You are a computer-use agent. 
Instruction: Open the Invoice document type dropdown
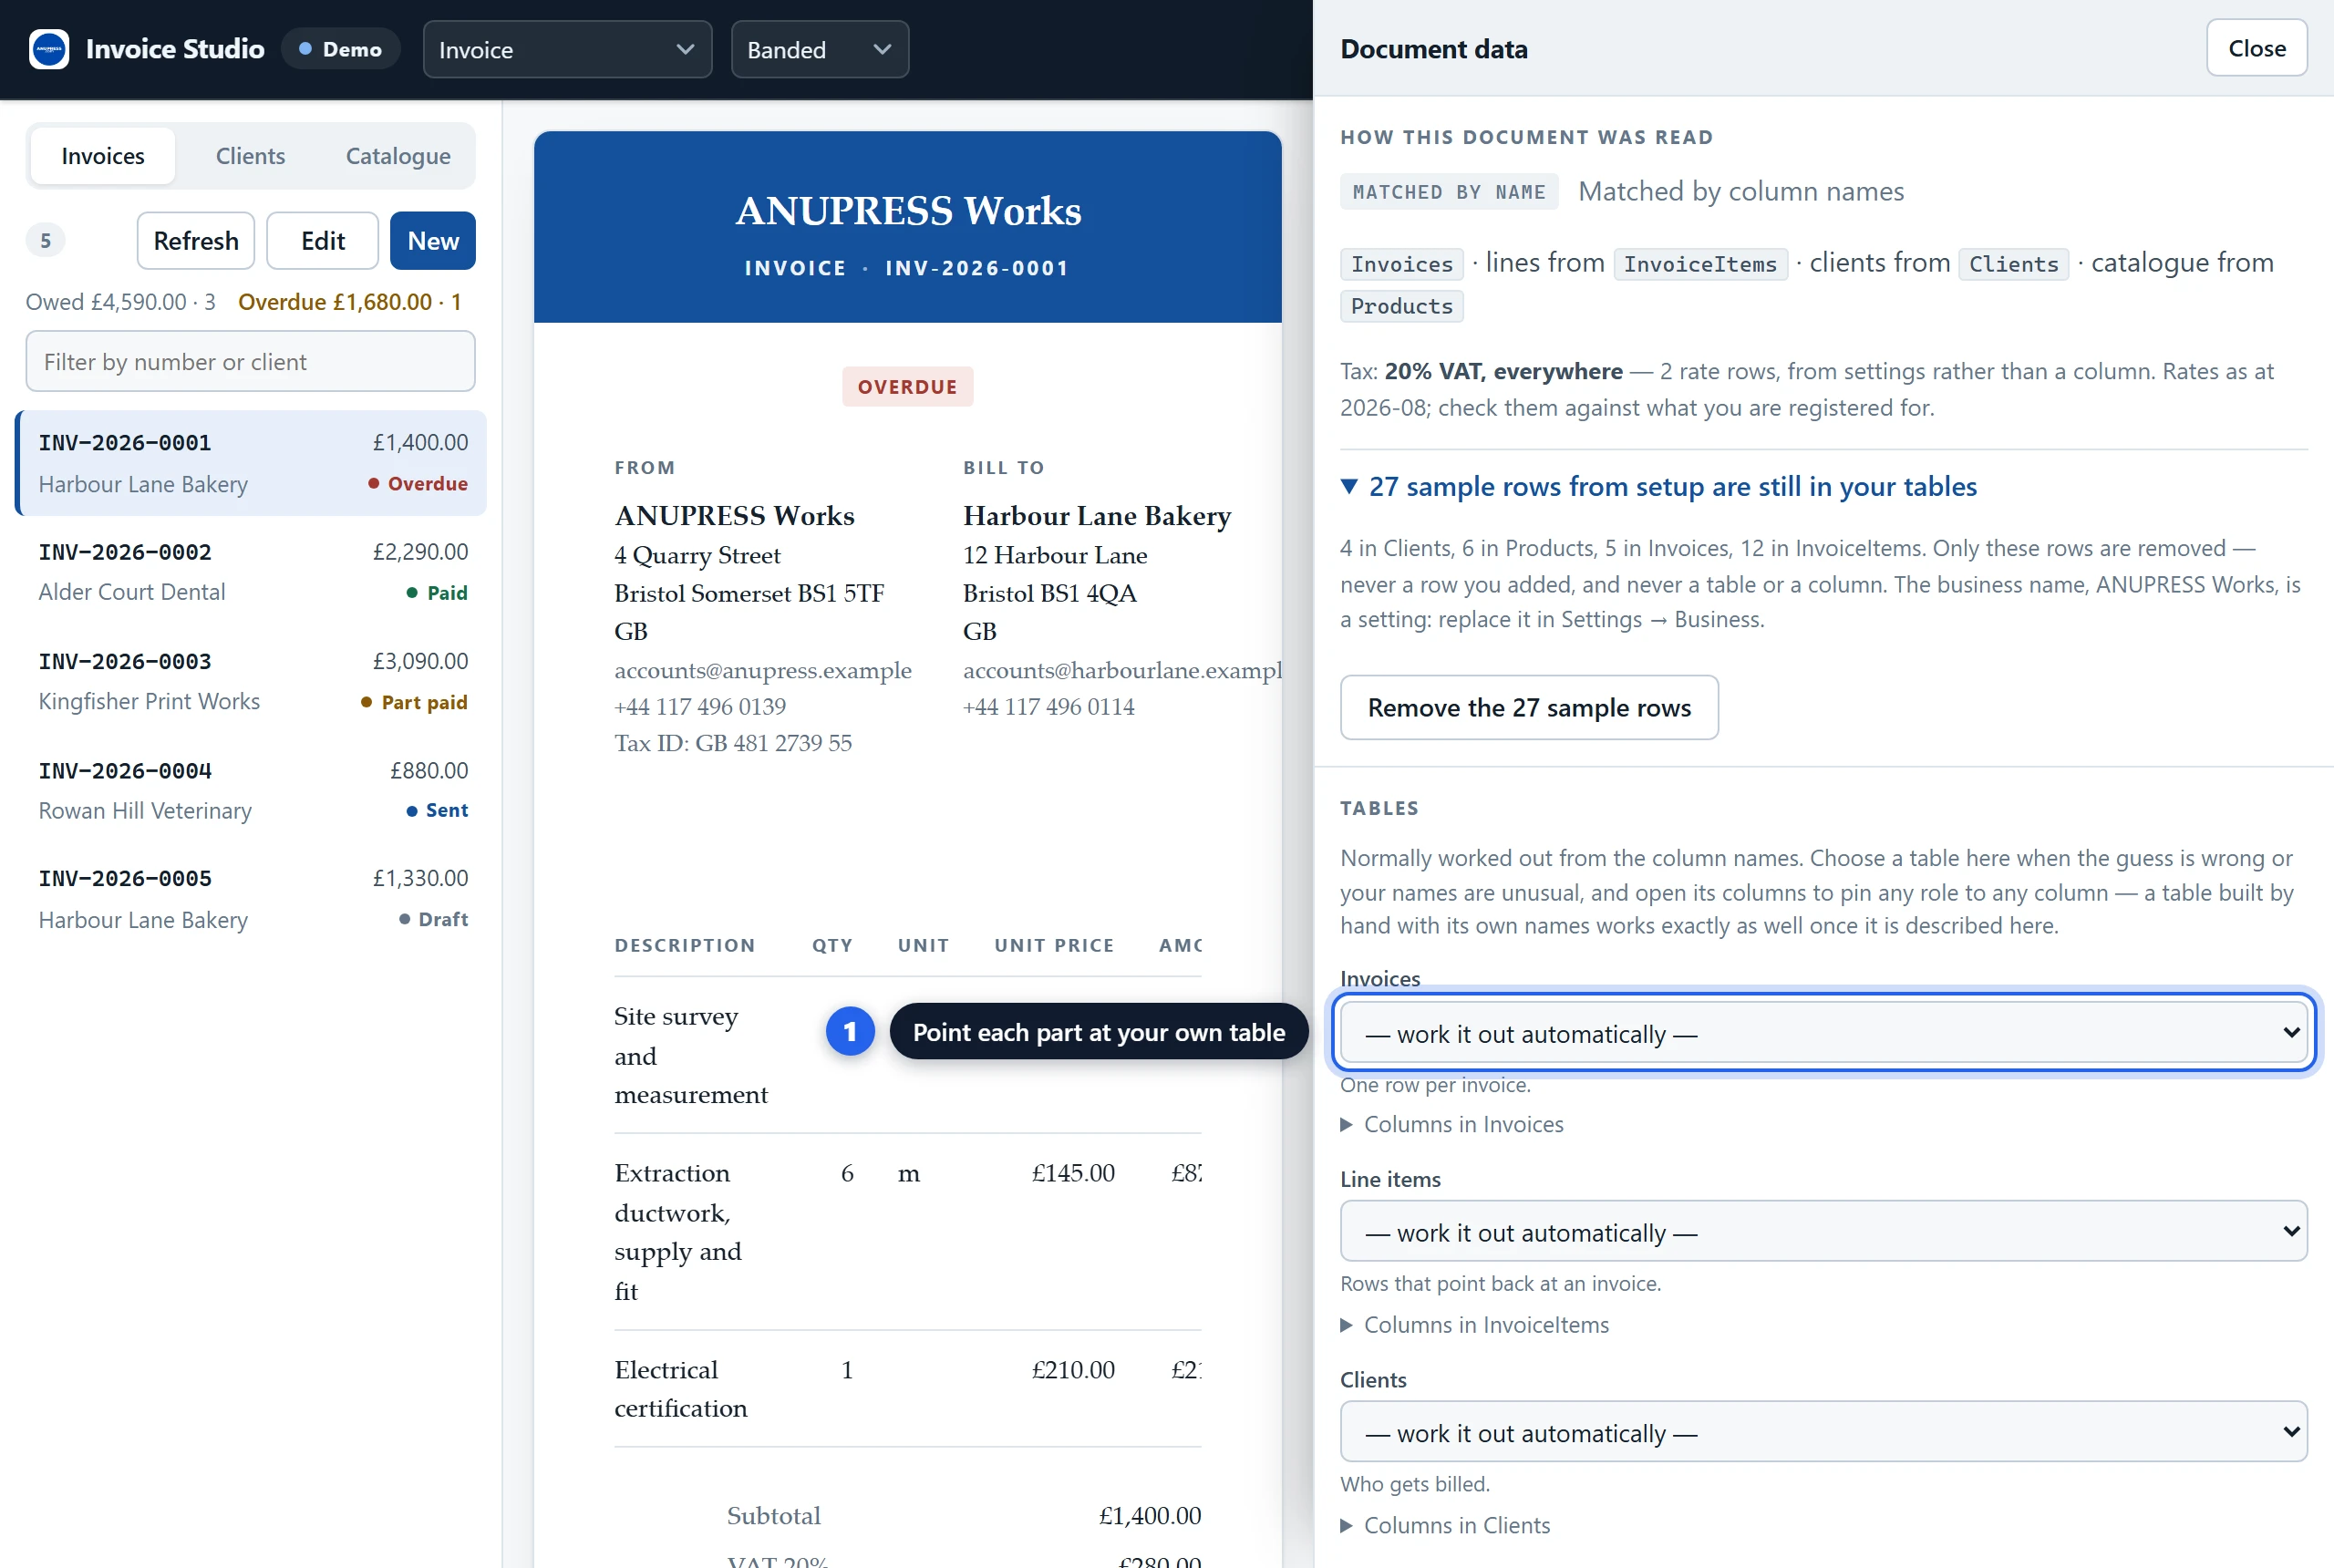[x=567, y=49]
